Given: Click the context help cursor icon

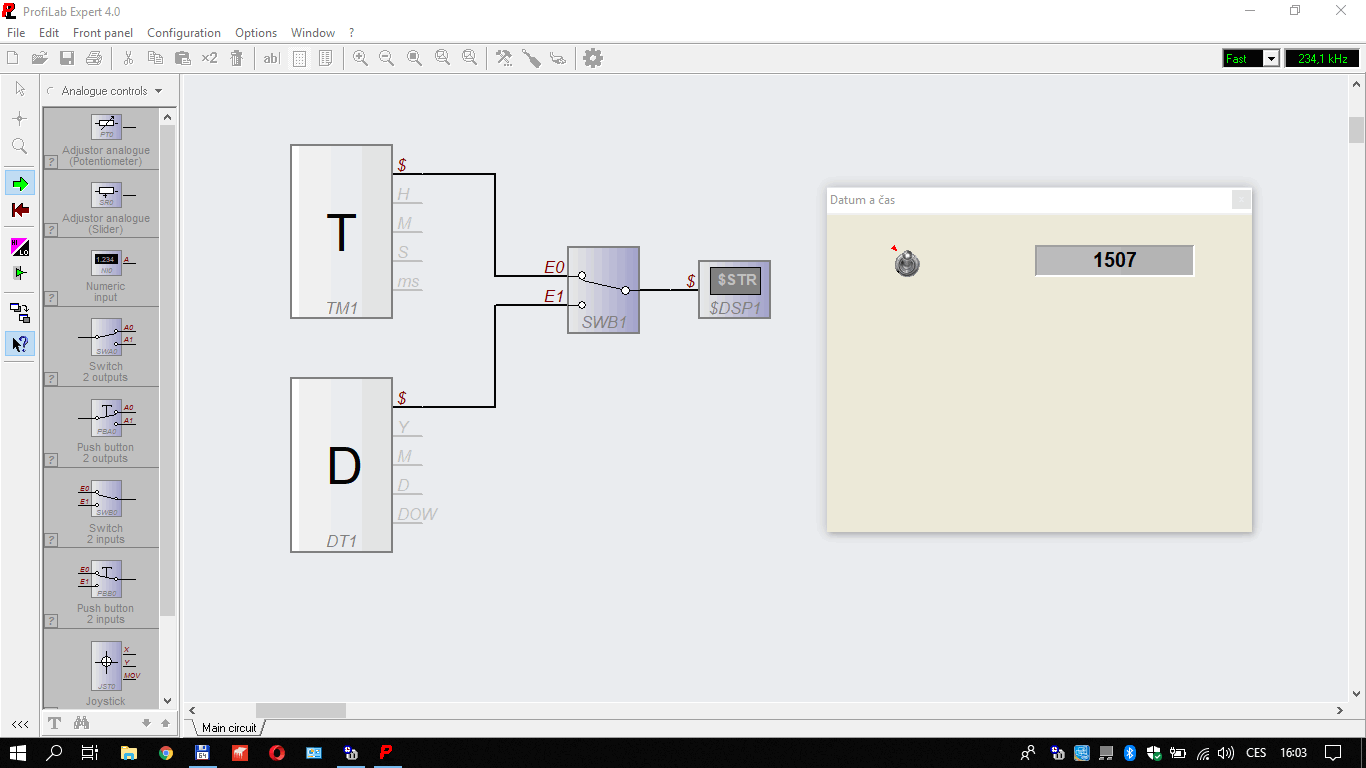Looking at the screenshot, I should point(19,344).
